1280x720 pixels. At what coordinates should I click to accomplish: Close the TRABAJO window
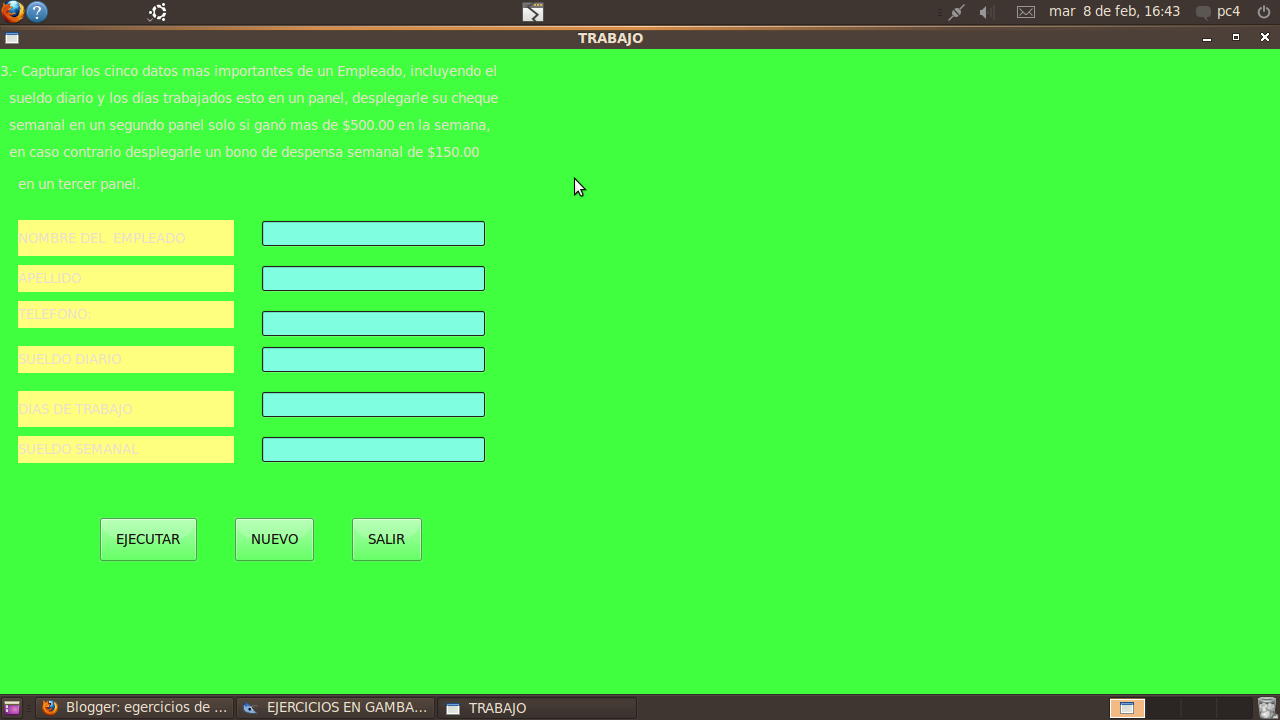pyautogui.click(x=1265, y=38)
